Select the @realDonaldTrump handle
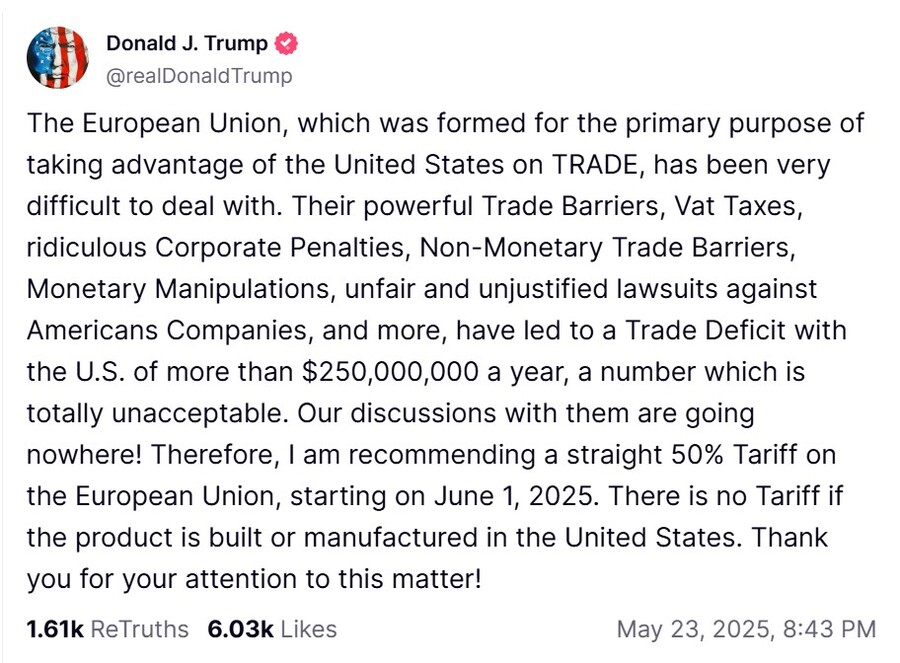 [x=199, y=76]
